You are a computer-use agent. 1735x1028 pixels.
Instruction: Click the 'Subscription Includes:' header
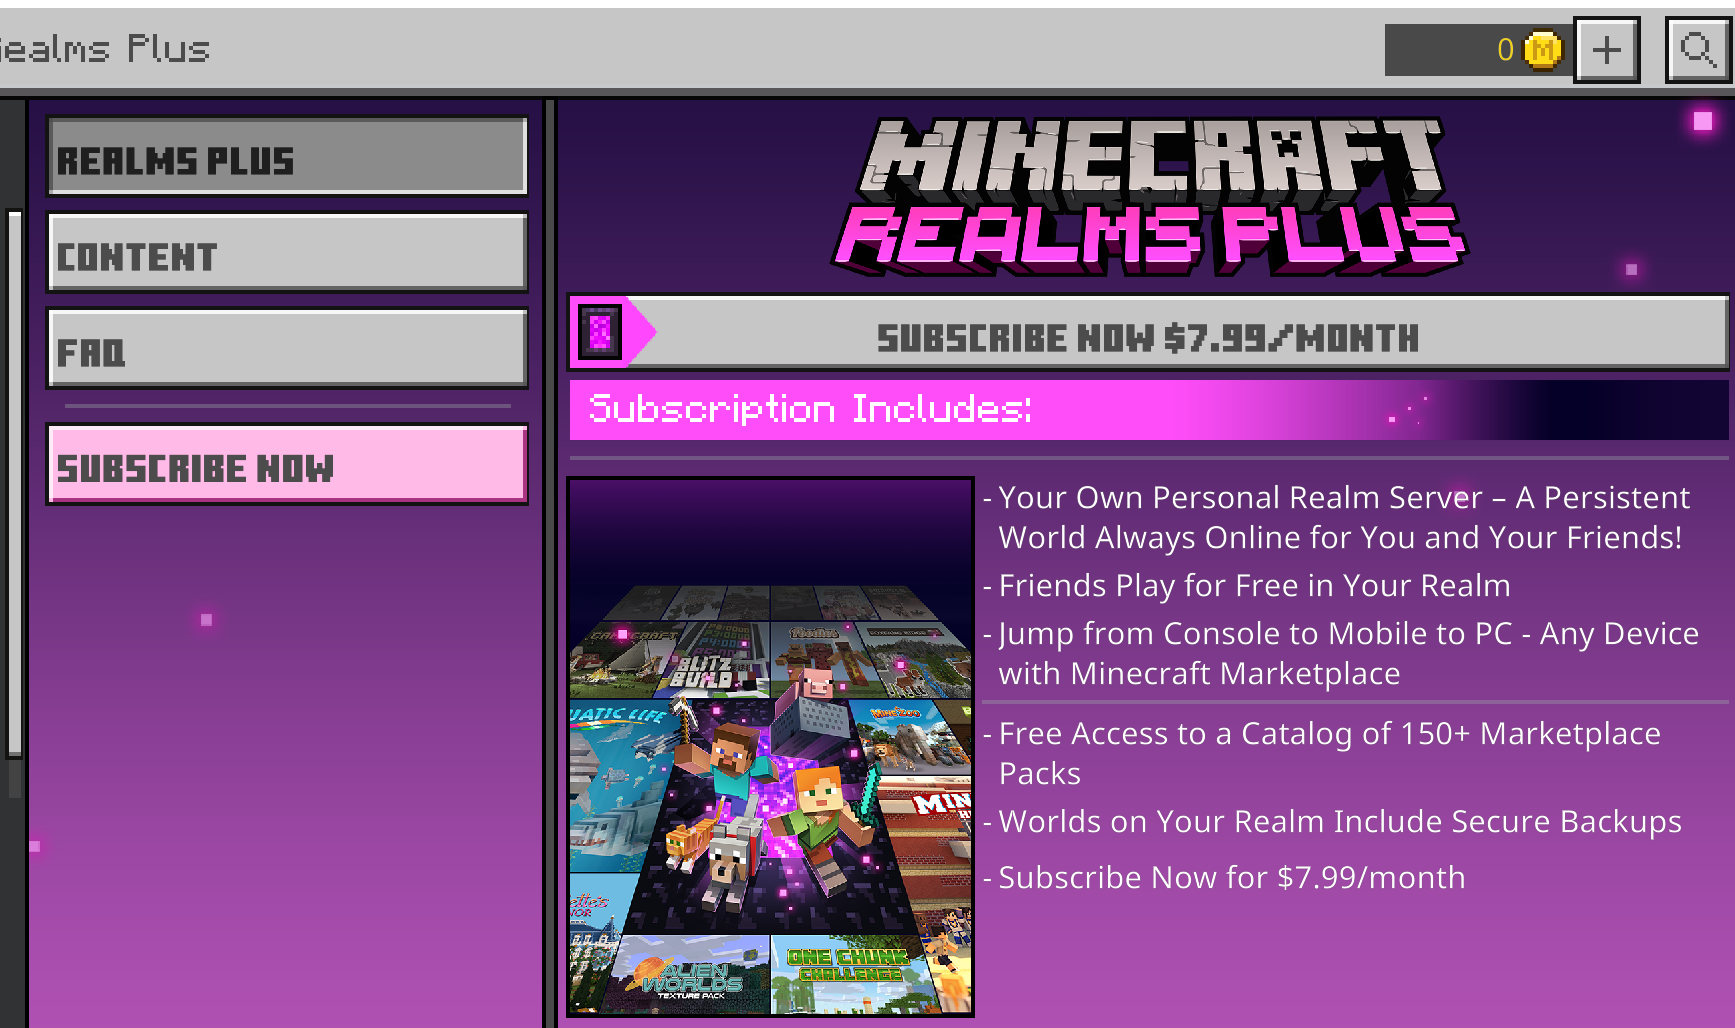[x=810, y=409]
